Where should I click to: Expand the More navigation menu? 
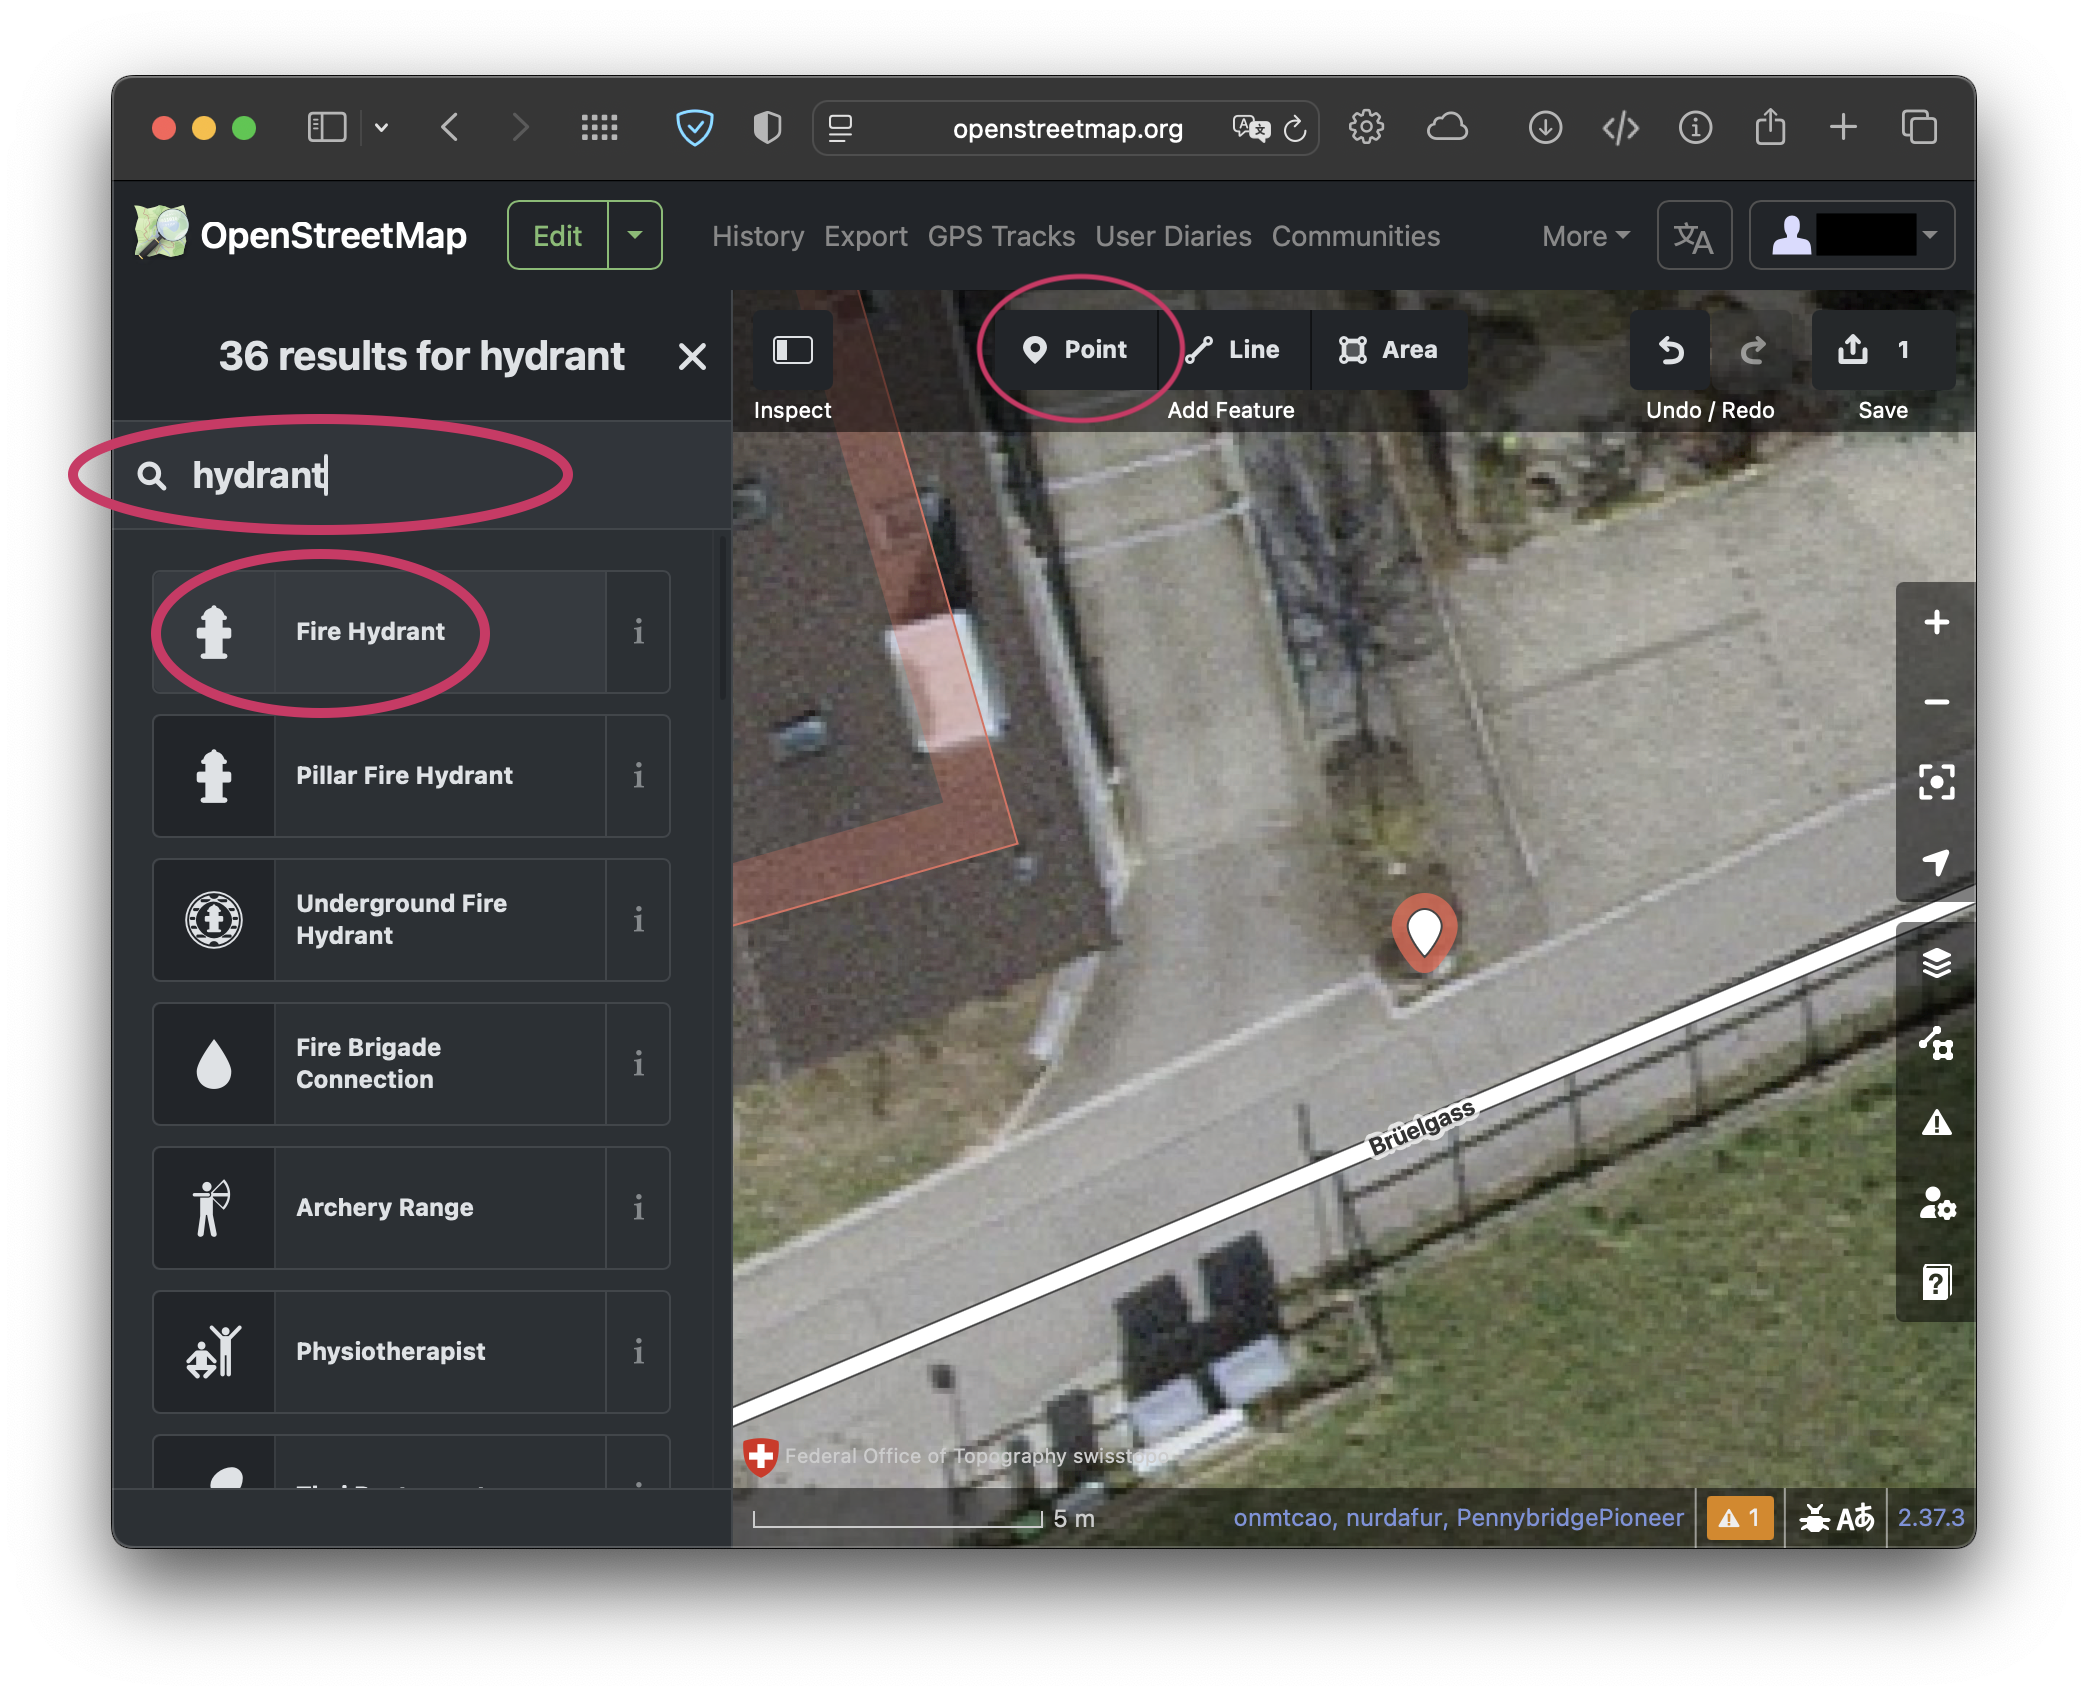tap(1585, 236)
